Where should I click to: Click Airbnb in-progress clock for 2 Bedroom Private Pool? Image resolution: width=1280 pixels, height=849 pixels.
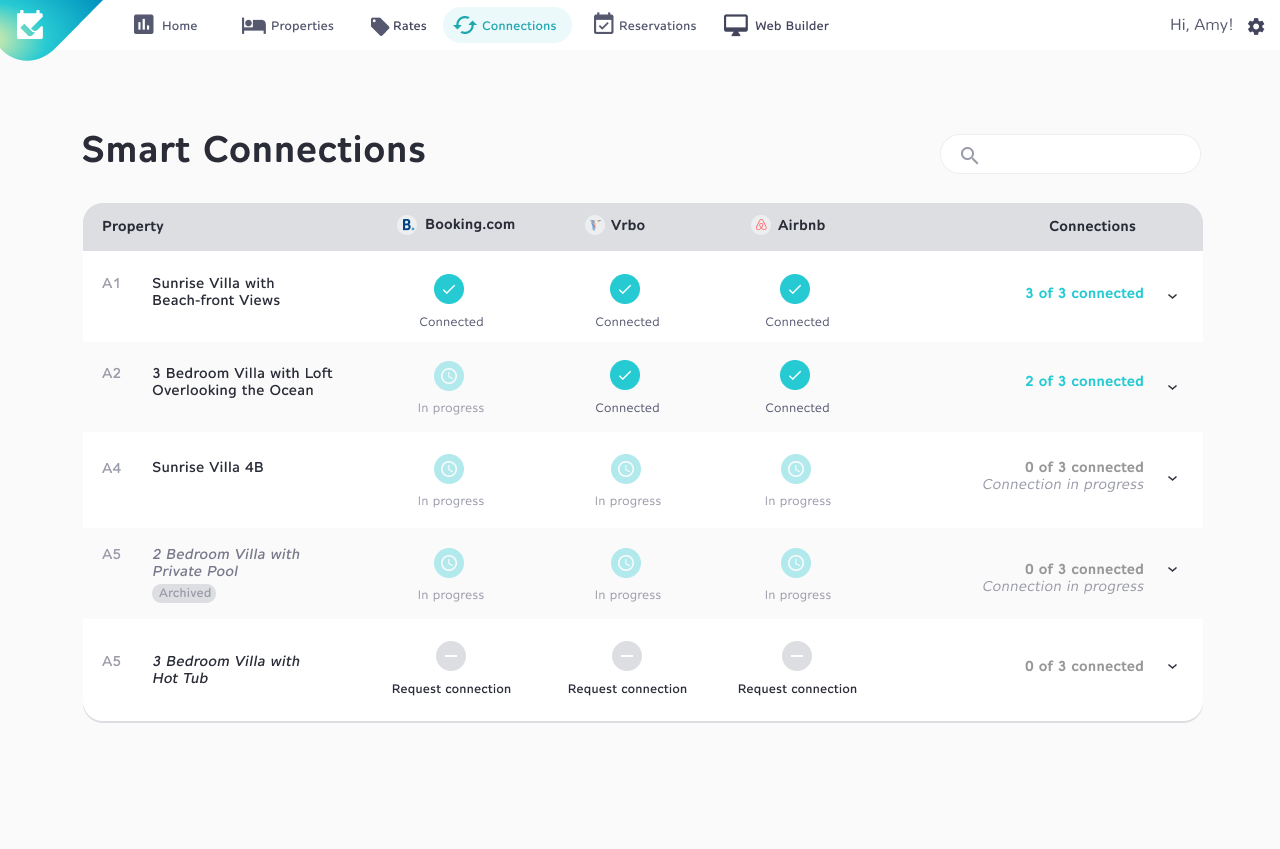(796, 563)
